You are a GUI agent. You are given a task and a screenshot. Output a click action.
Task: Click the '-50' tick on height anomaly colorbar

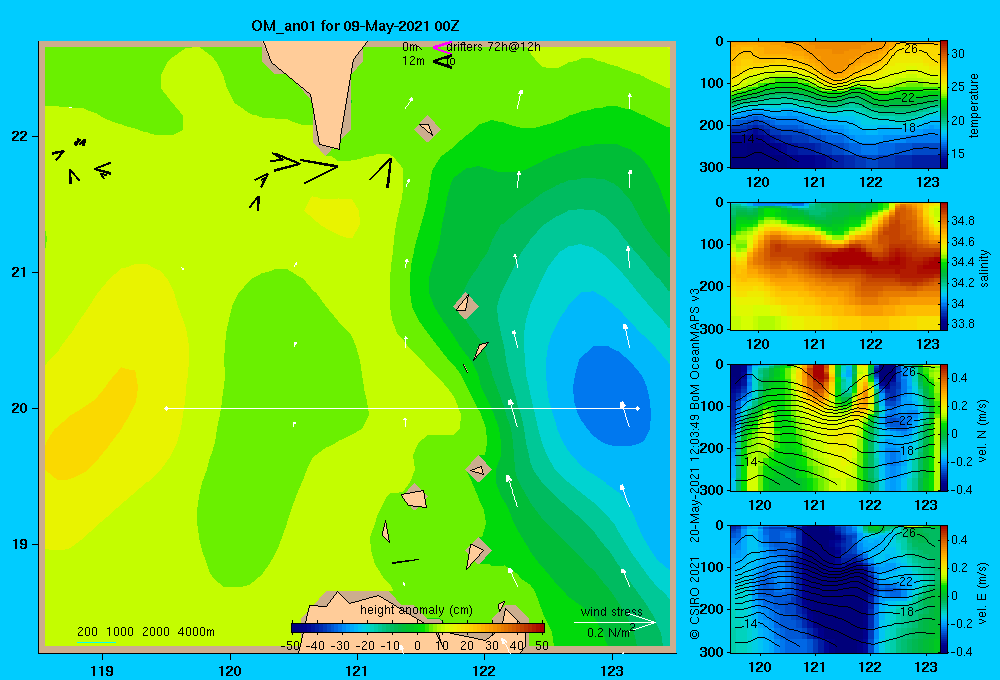click(290, 646)
